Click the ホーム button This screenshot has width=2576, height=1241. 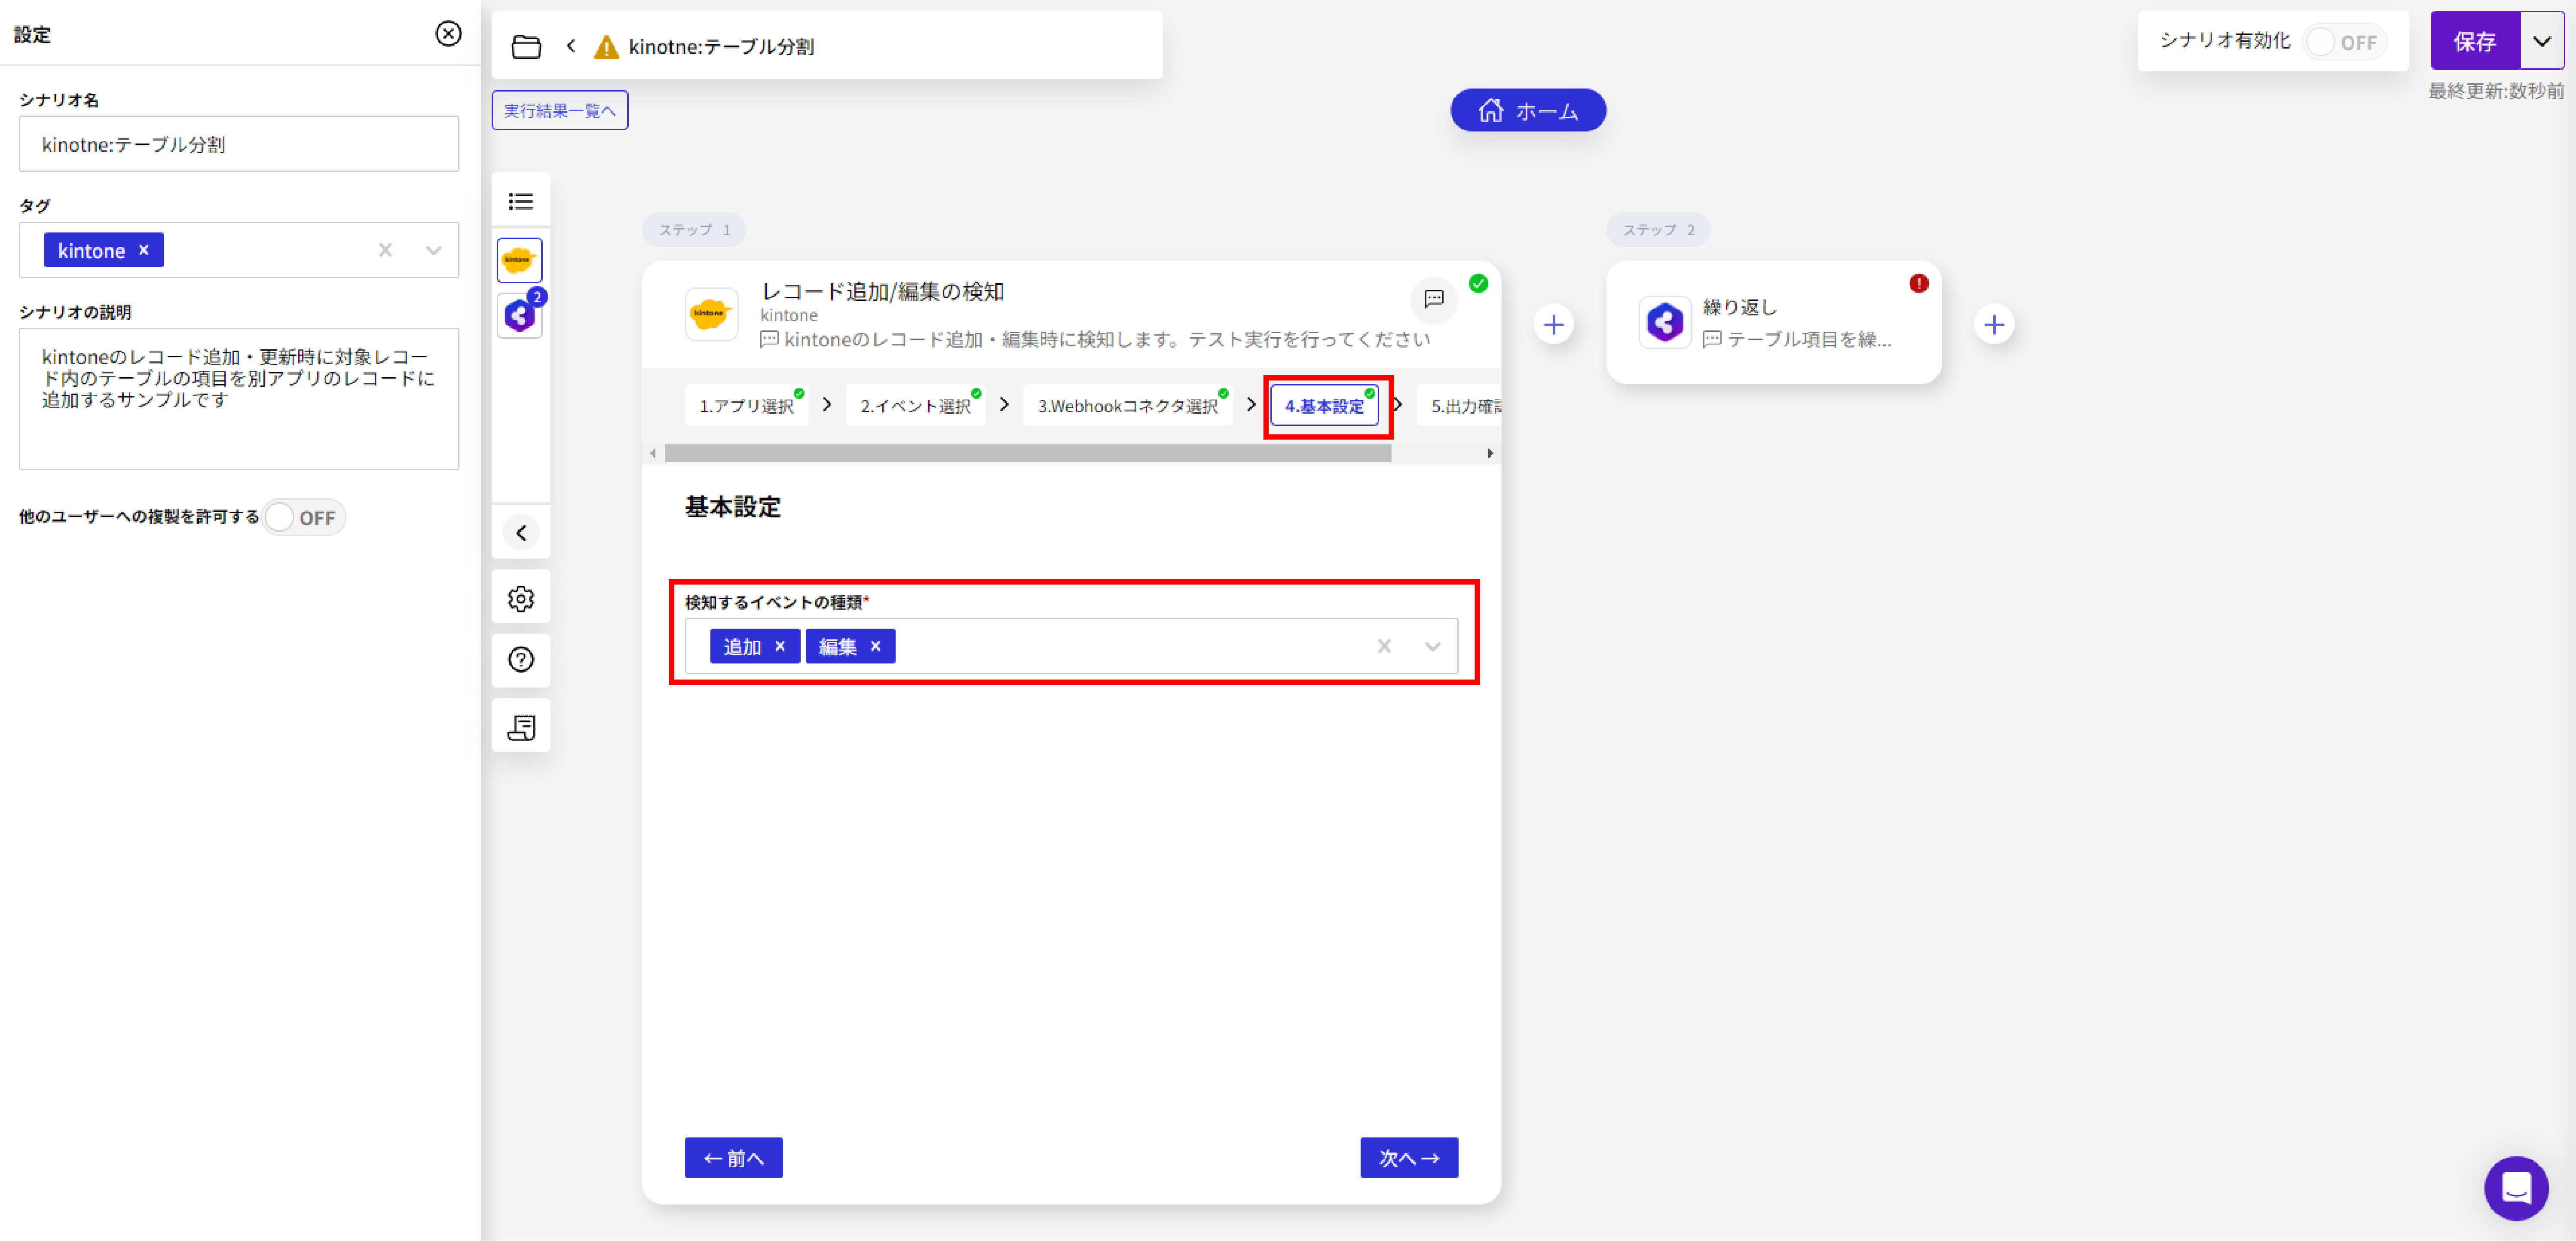pos(1528,110)
